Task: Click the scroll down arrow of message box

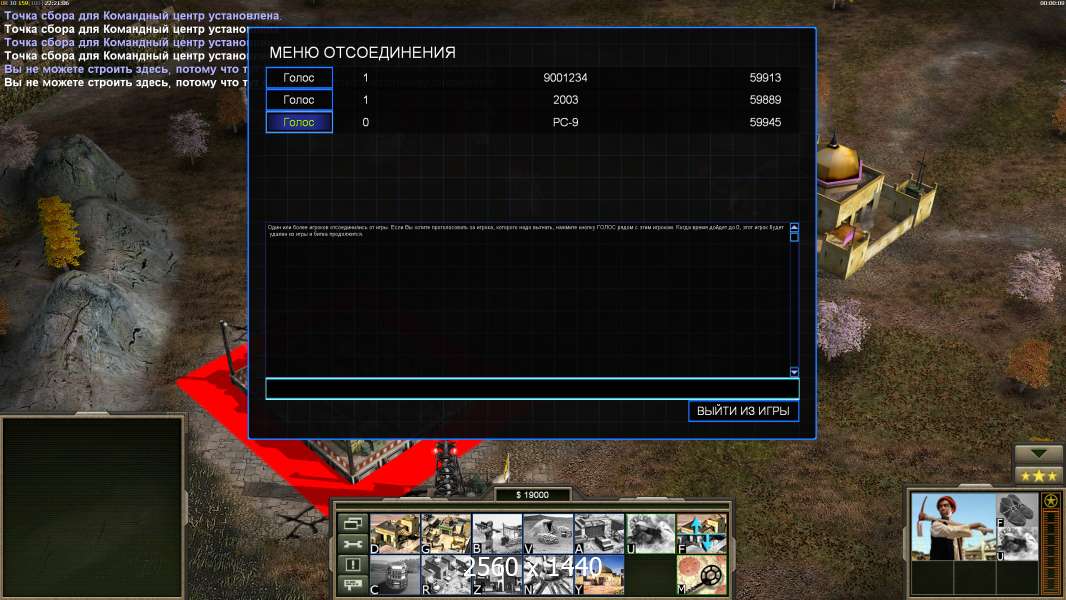Action: click(794, 372)
